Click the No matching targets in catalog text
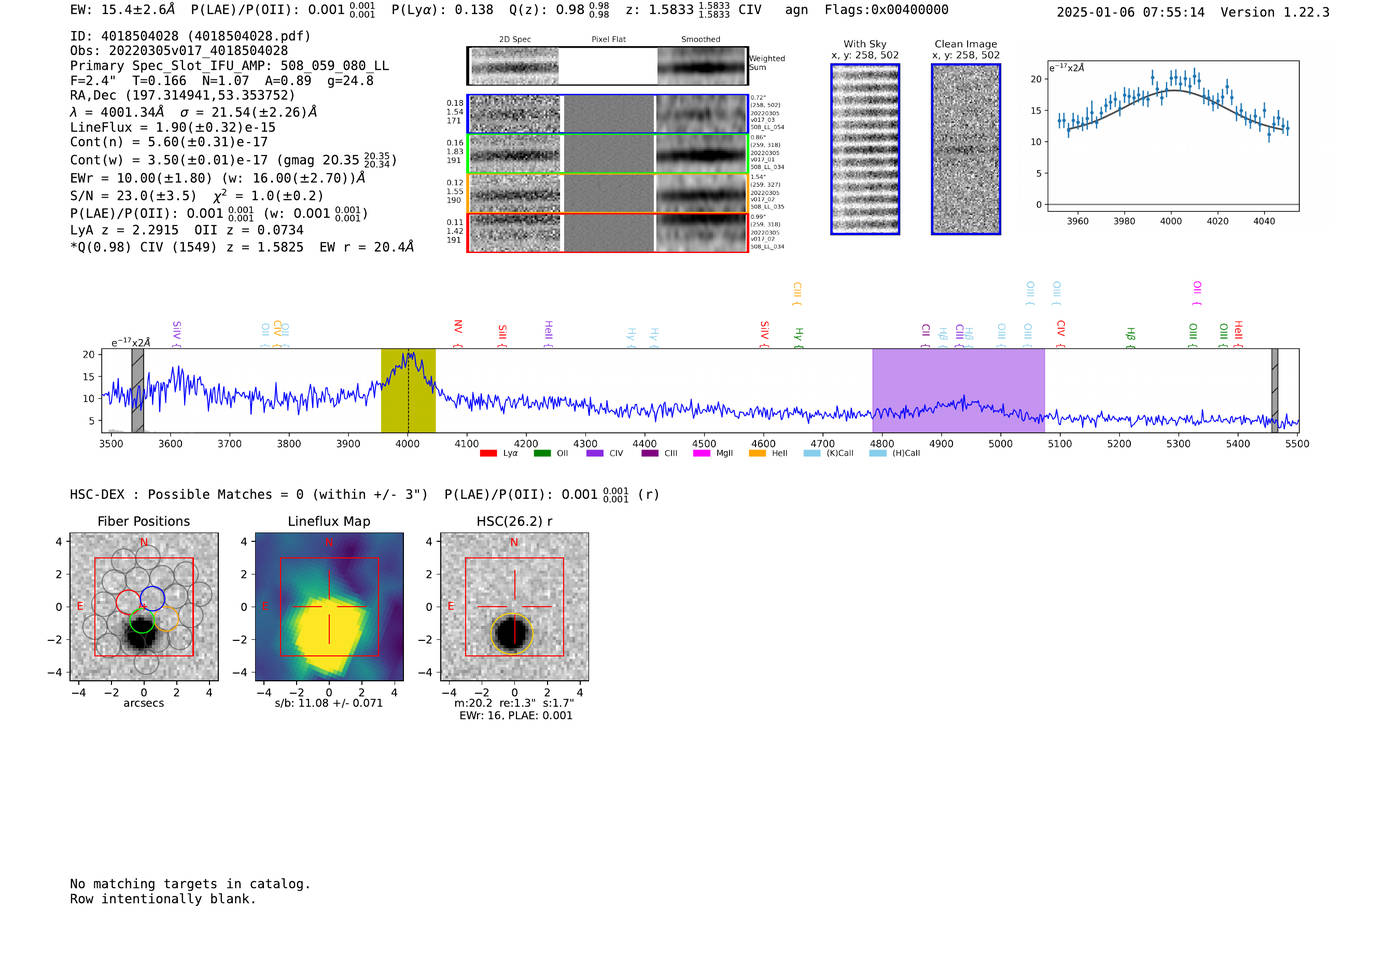The width and height of the screenshot is (1400, 953). tap(190, 884)
